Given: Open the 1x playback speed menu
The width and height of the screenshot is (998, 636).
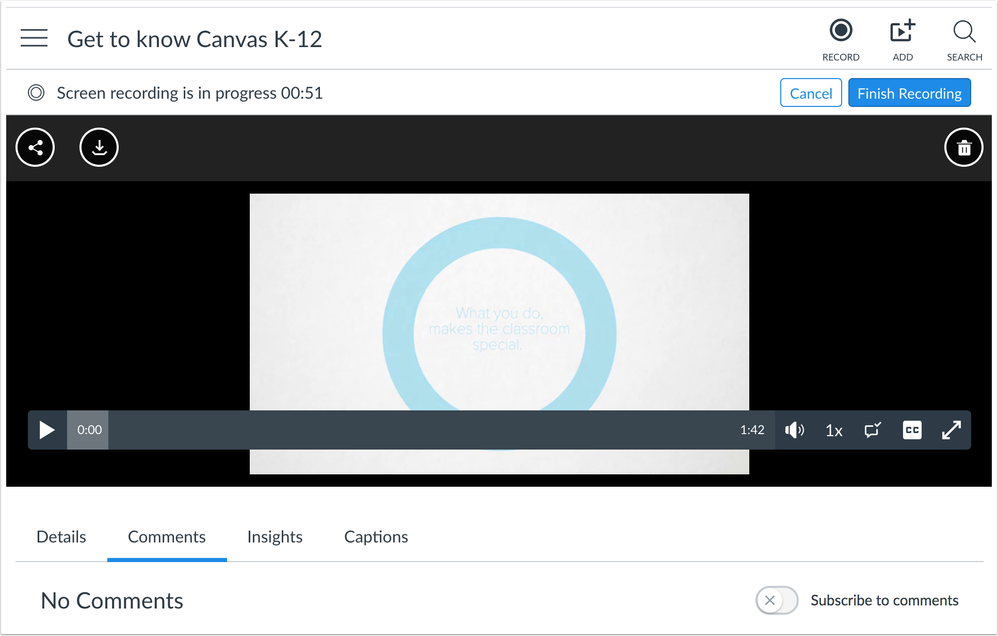Looking at the screenshot, I should [x=833, y=430].
